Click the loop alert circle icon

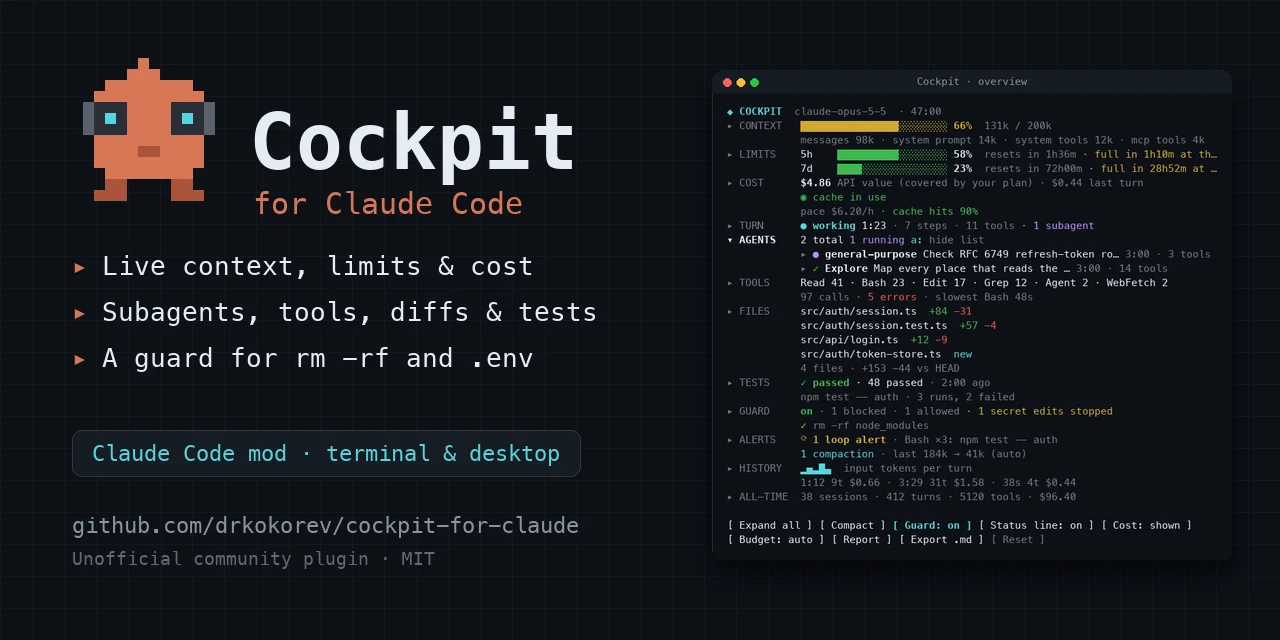(x=804, y=439)
